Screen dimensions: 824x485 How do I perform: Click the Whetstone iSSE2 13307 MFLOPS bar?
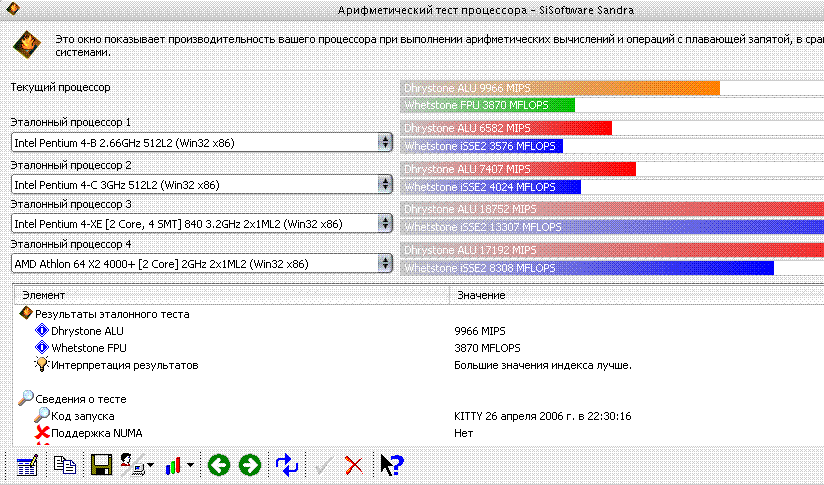click(612, 227)
